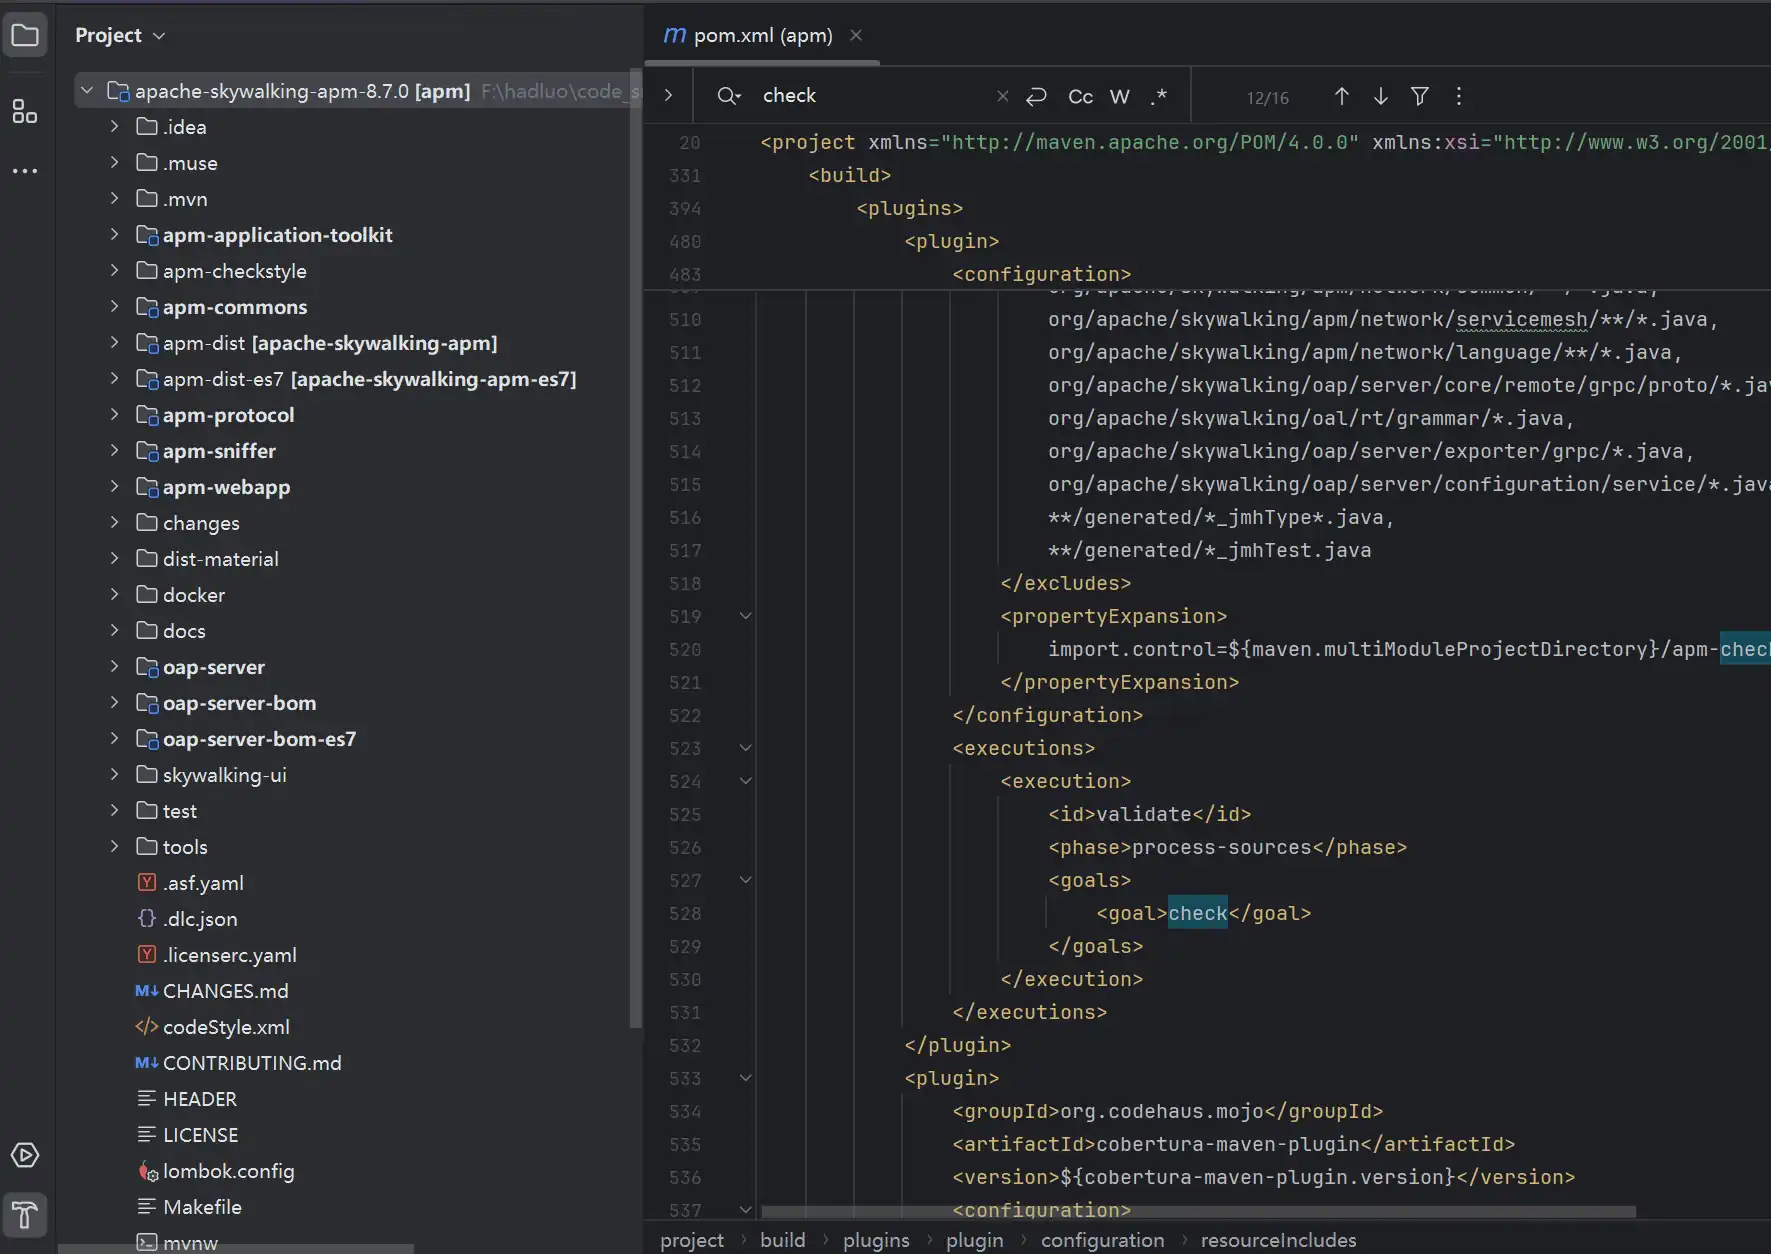Select 'resourceIncludes' in the breadcrumb bar
The width and height of the screenshot is (1771, 1254).
tap(1278, 1240)
